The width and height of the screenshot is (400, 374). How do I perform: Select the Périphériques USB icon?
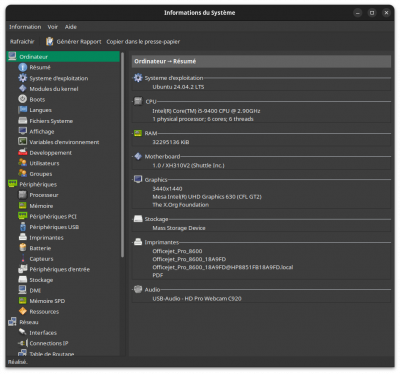click(23, 227)
